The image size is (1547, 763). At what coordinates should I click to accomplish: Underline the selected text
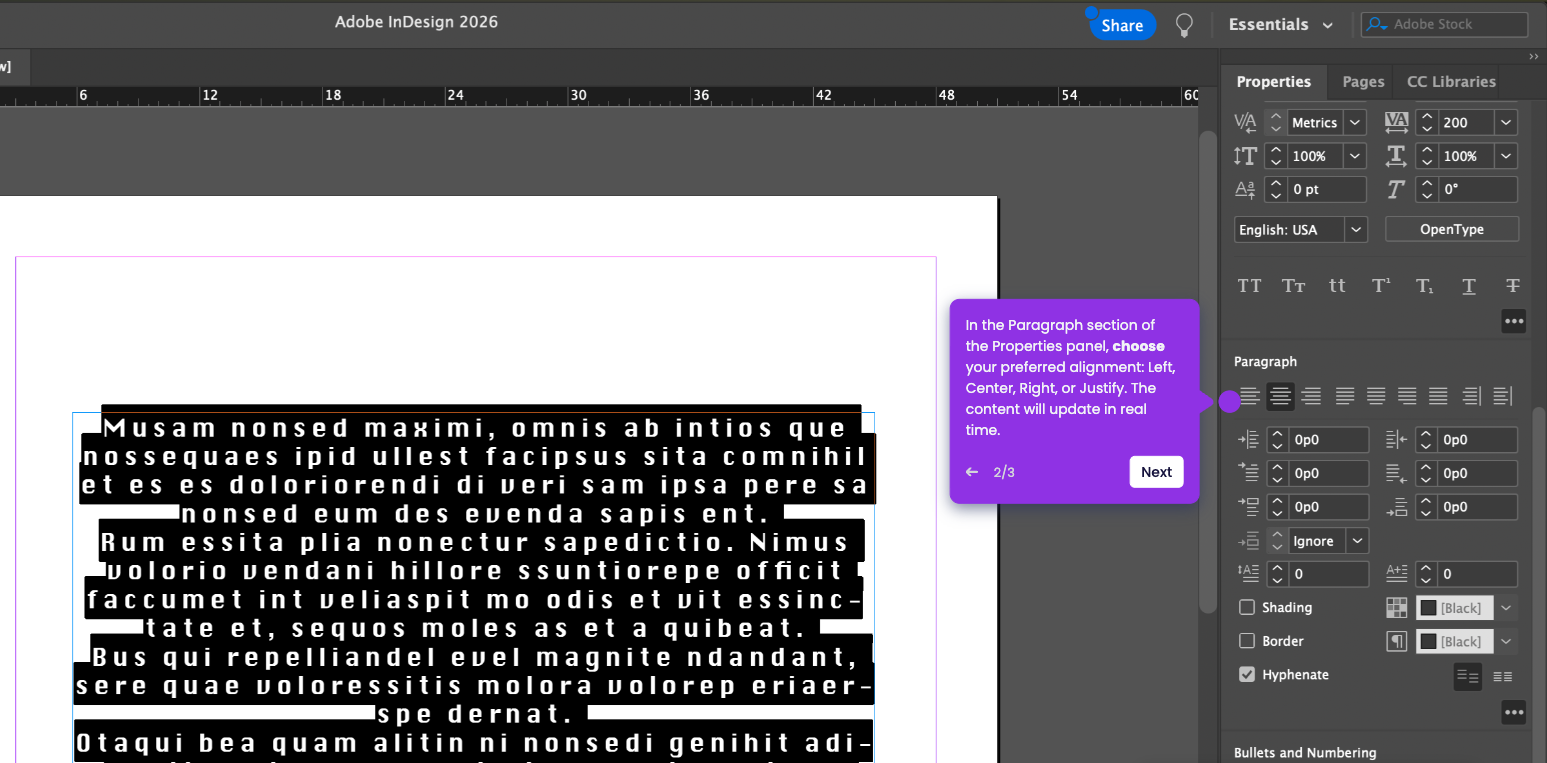tap(1469, 286)
